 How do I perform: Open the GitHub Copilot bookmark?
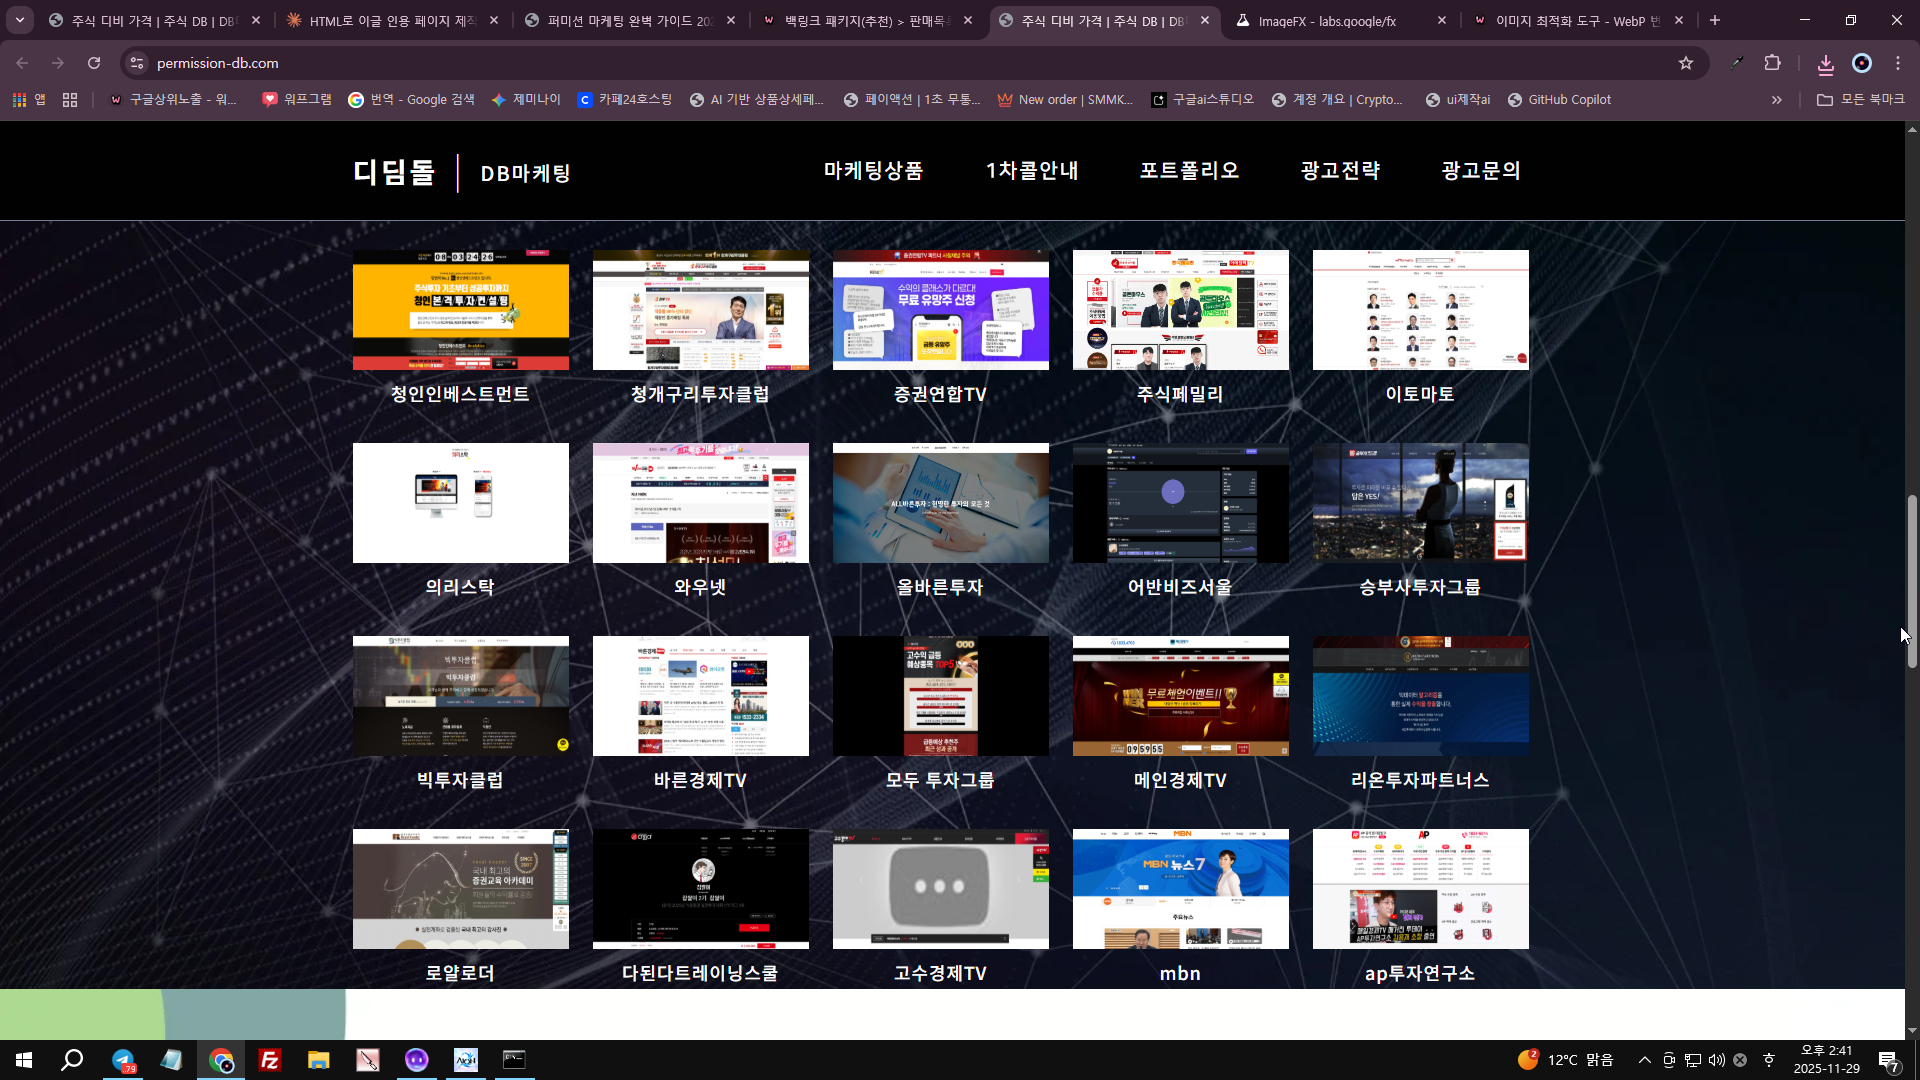[1559, 100]
